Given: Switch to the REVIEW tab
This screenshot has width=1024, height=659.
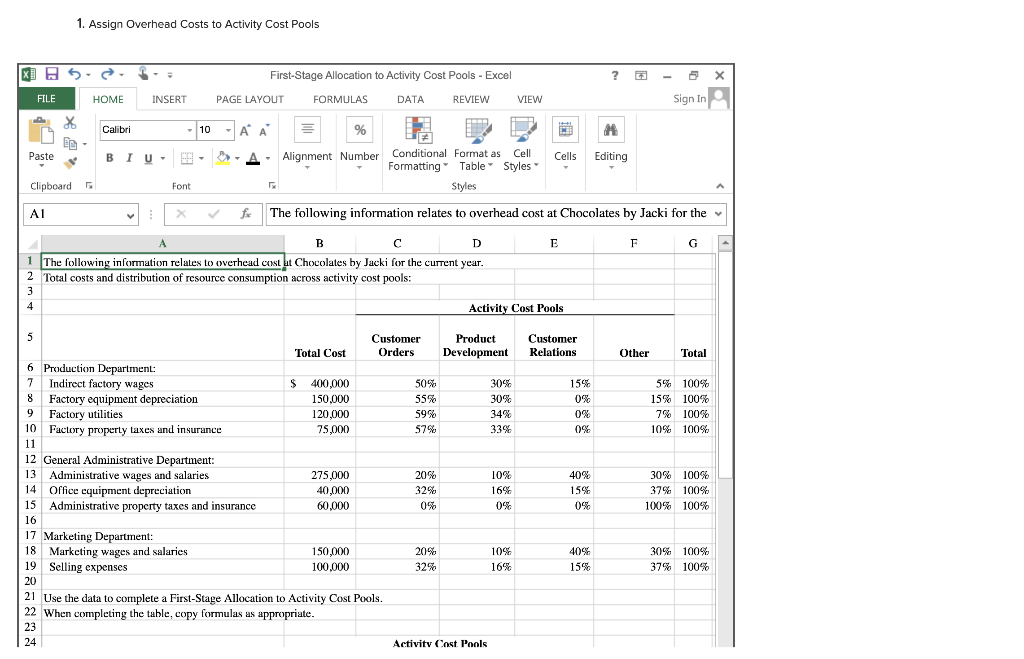Looking at the screenshot, I should 471,99.
